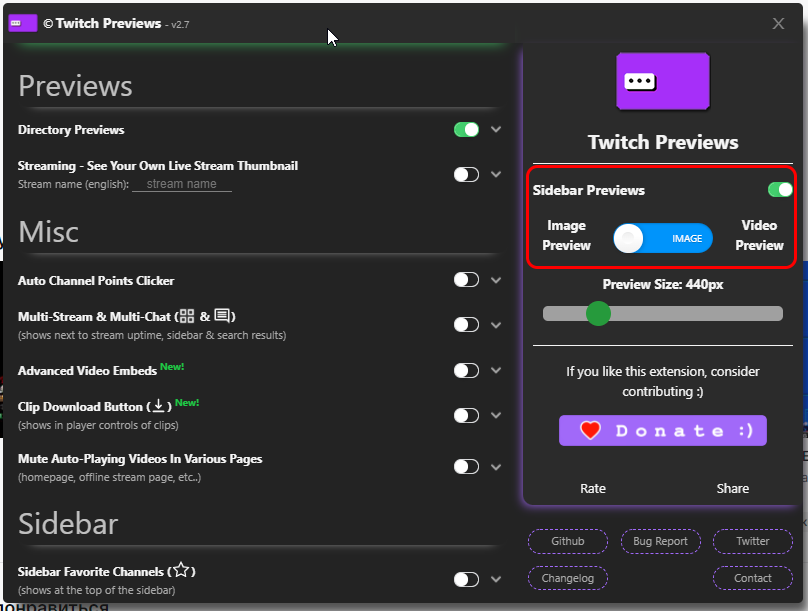Screen dimensions: 808x611
Task: Expand Sidebar Favorite Channels chevron
Action: click(496, 580)
